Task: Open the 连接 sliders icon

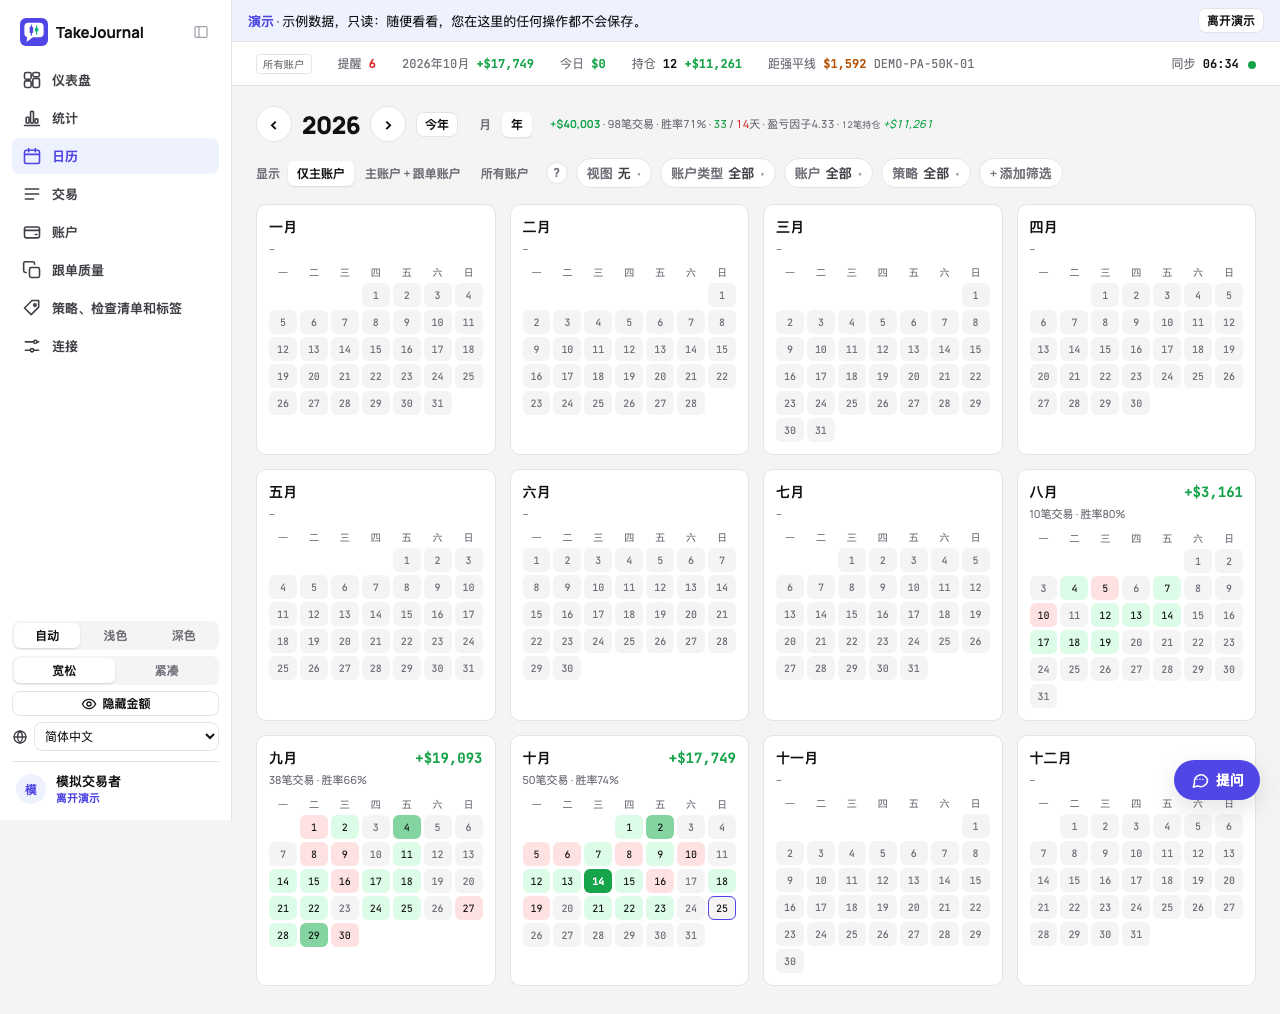Action: coord(32,346)
